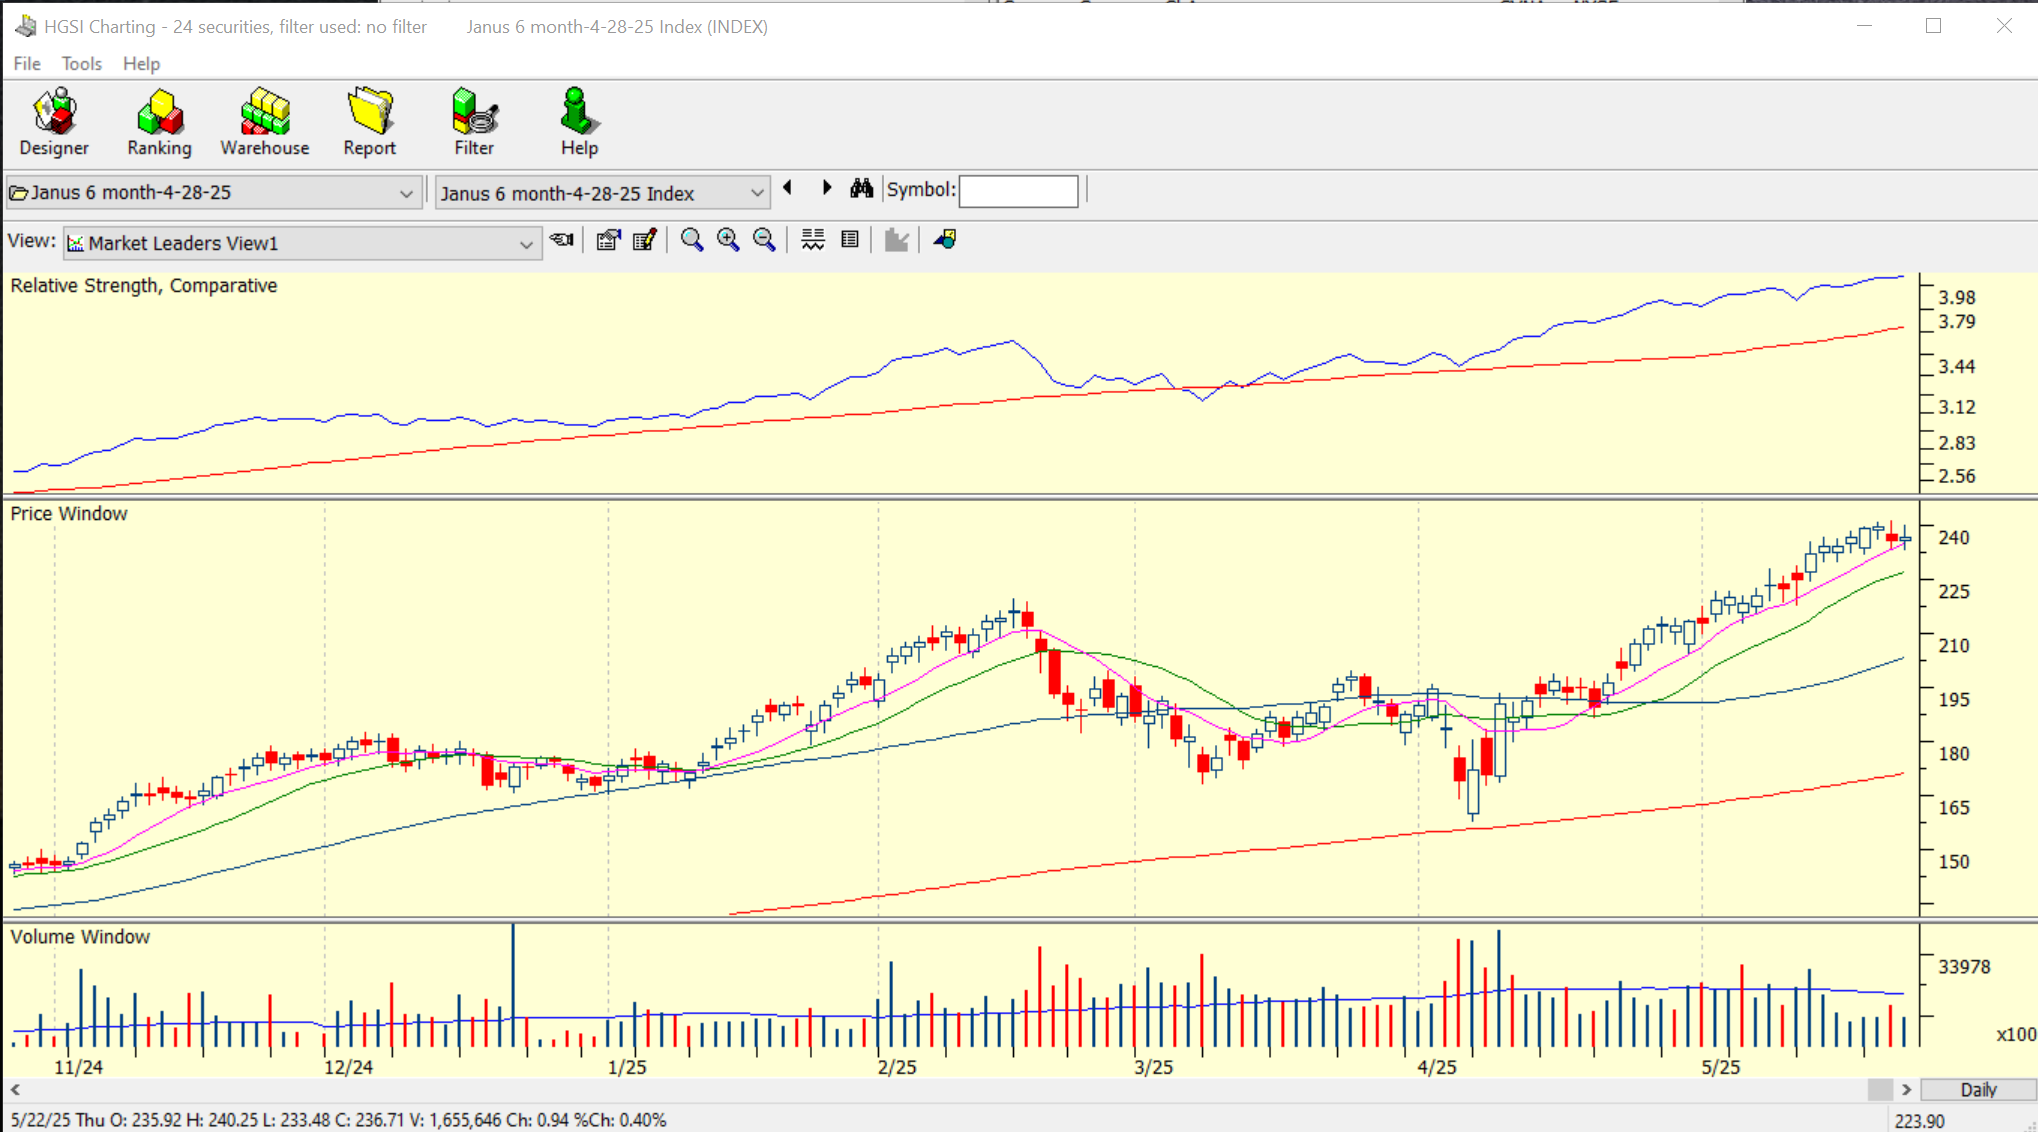
Task: Open the Help menu in menu bar
Action: coord(141,63)
